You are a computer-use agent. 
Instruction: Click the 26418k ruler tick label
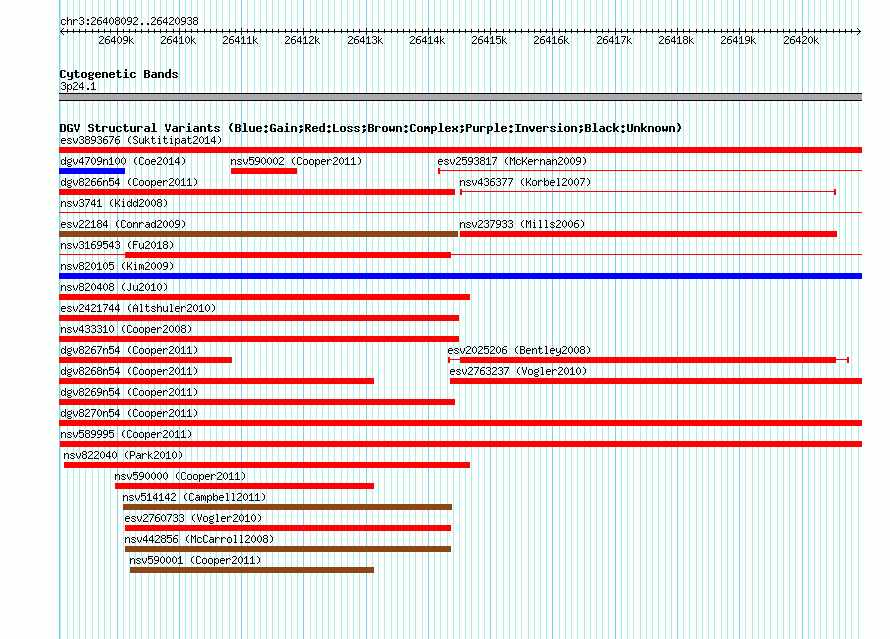pos(675,40)
